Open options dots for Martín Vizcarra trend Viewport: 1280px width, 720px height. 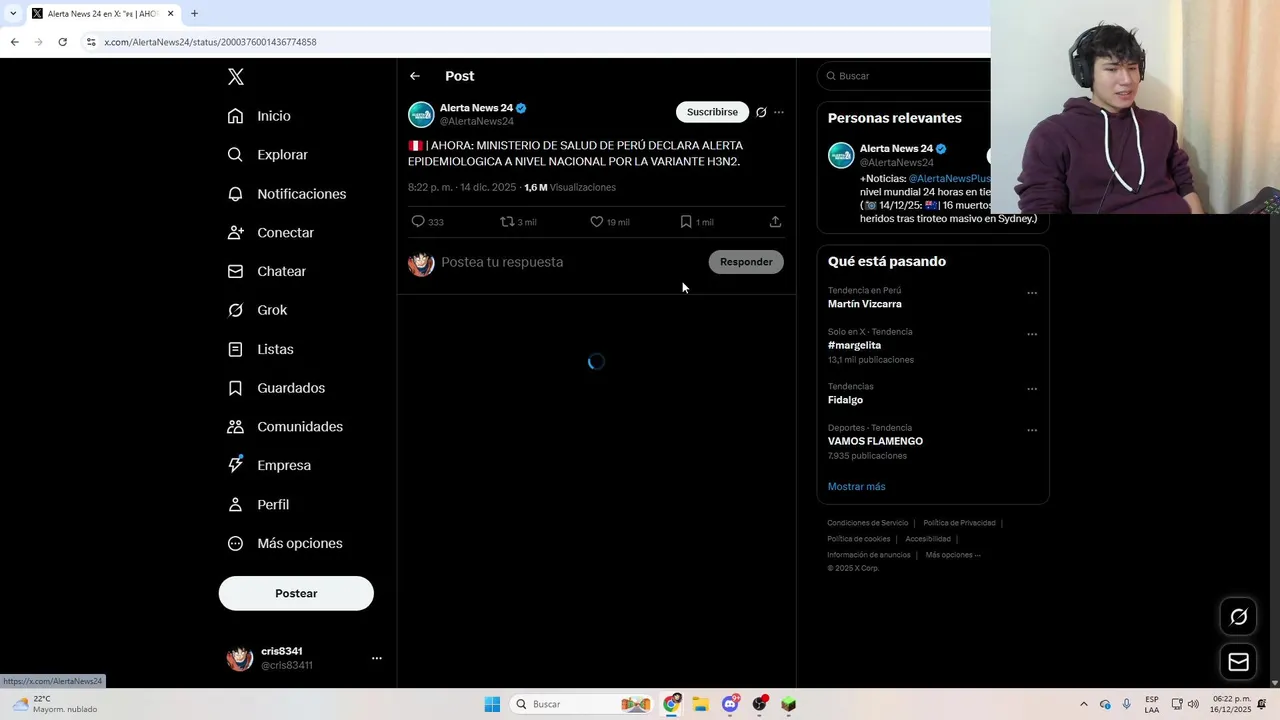(x=1032, y=293)
